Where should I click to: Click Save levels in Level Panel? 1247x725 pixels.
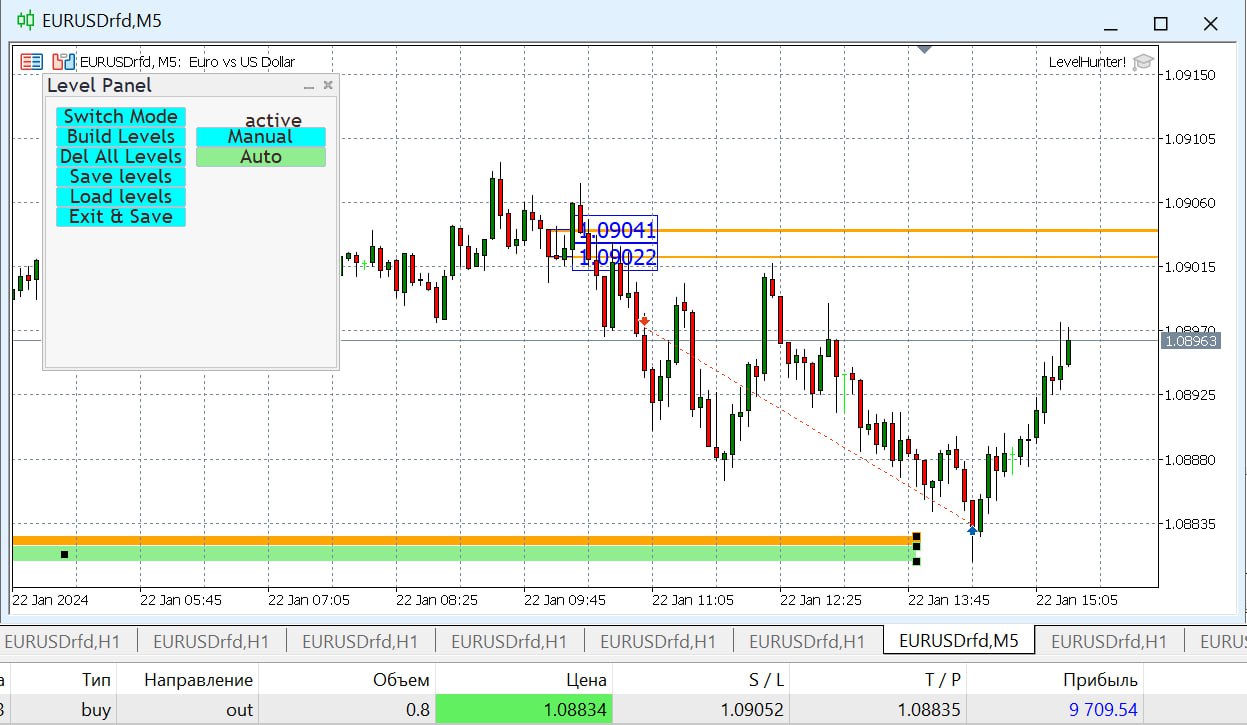[x=120, y=177]
